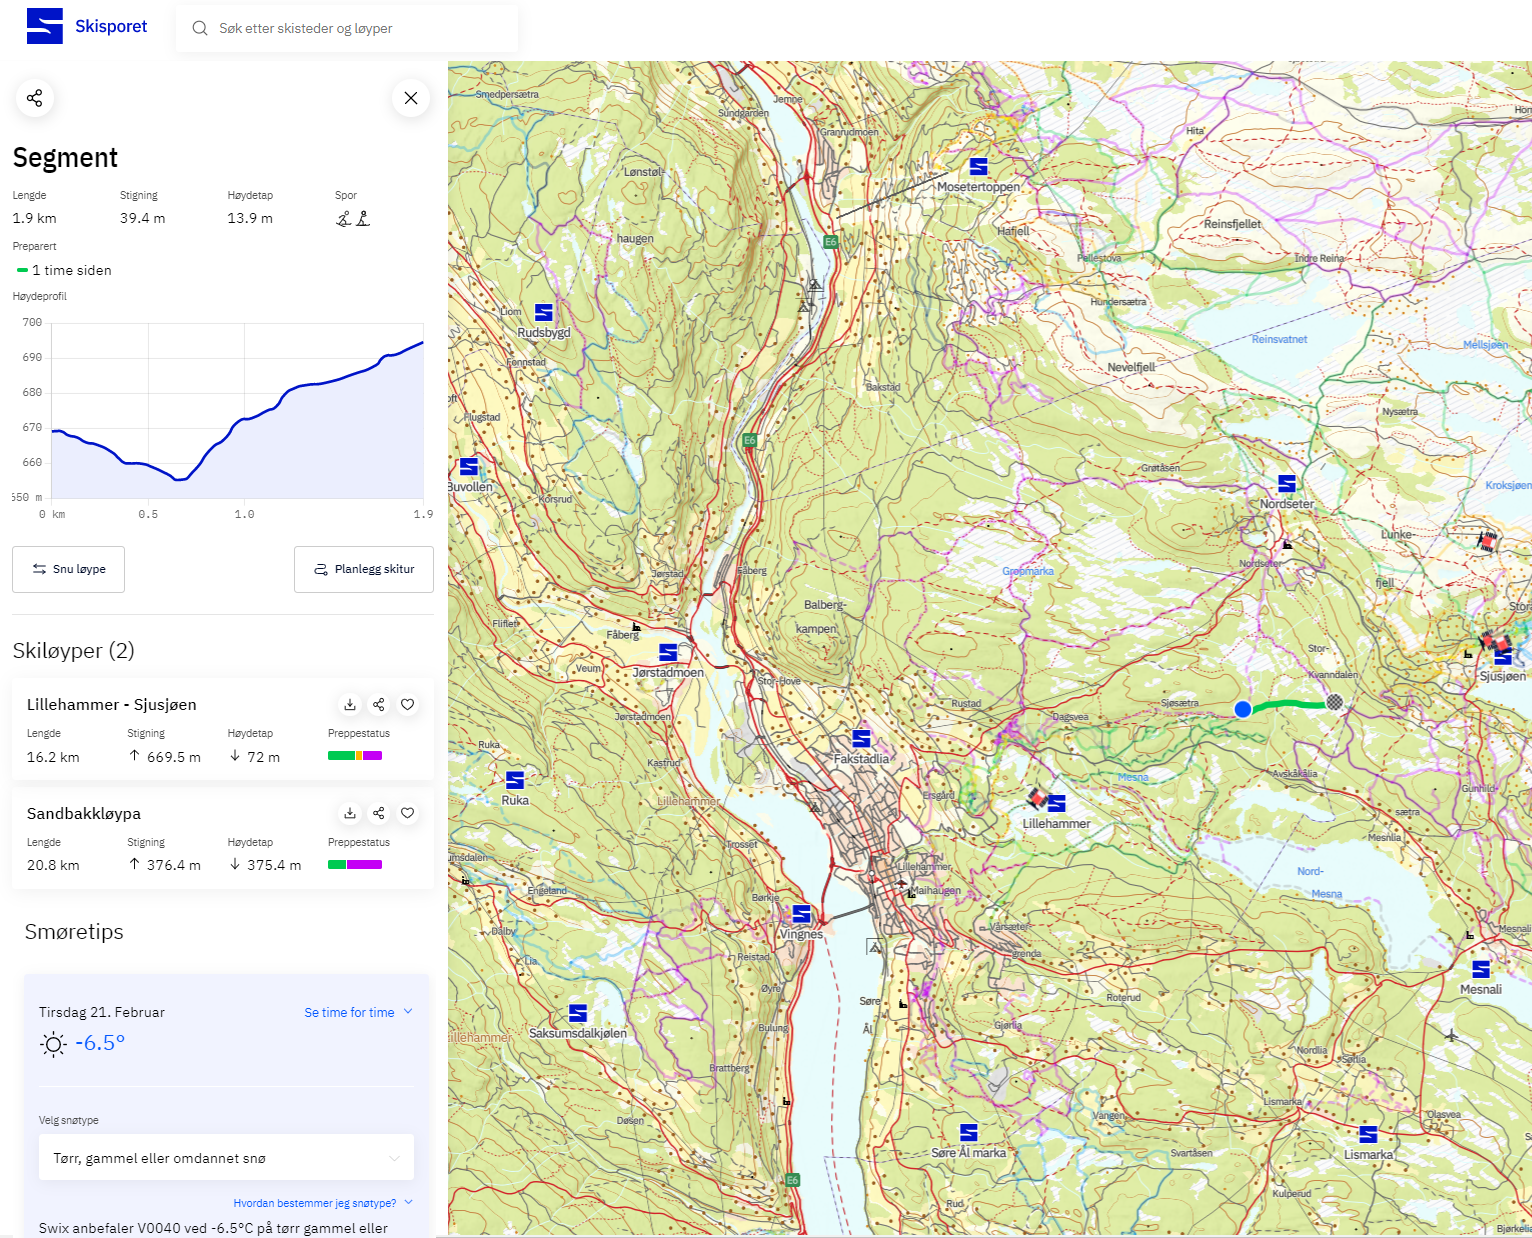Click search field for ski areas and trails
Viewport: 1532px width, 1238px height.
point(347,28)
